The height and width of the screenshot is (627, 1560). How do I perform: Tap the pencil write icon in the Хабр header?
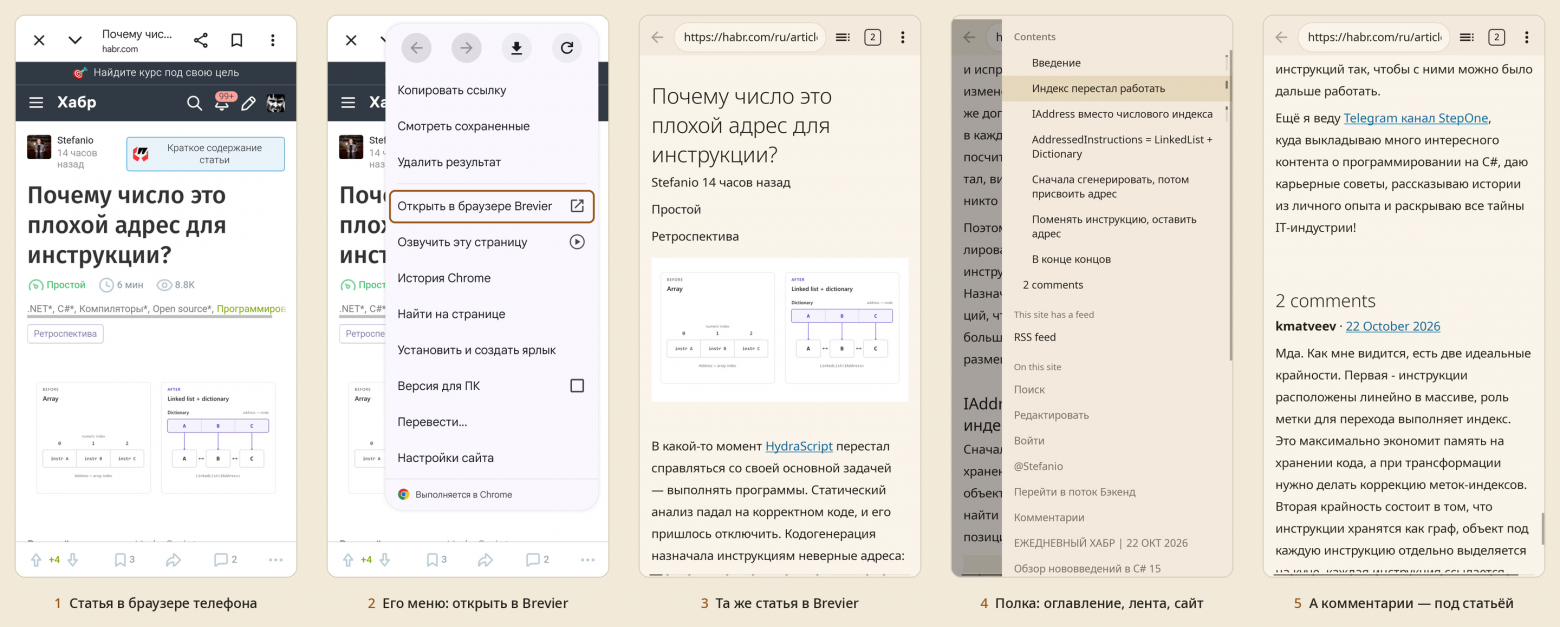point(249,102)
